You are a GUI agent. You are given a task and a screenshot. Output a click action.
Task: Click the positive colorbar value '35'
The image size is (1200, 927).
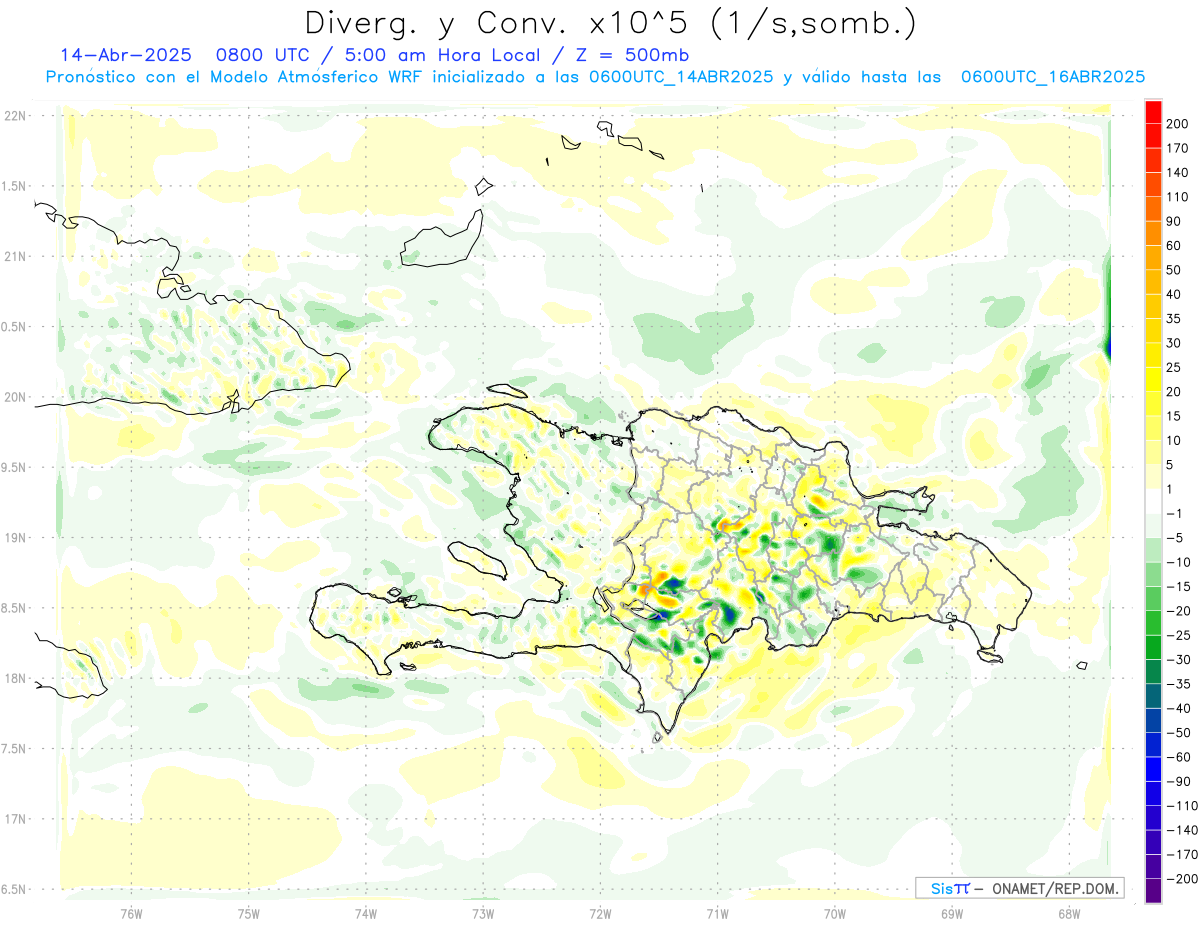tap(1175, 319)
